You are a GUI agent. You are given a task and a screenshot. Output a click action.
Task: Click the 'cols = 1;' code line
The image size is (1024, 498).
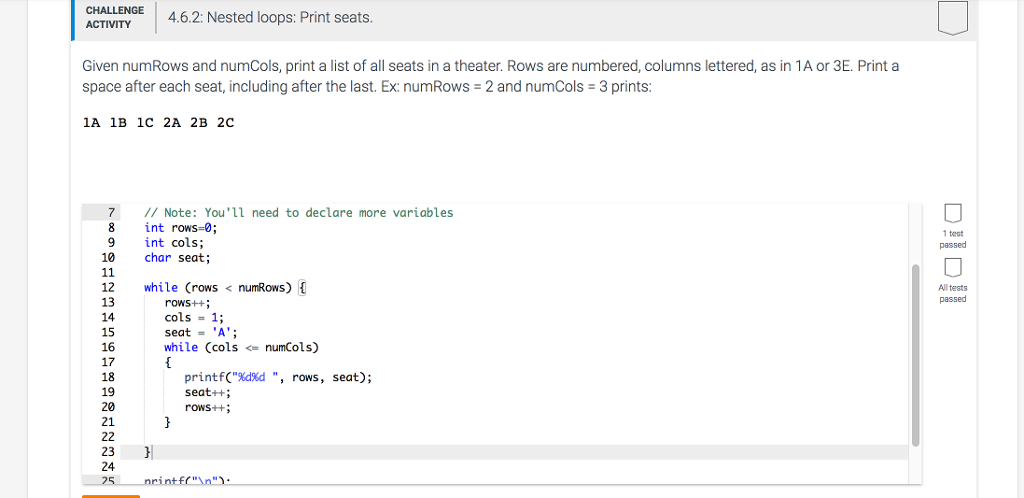tap(194, 317)
